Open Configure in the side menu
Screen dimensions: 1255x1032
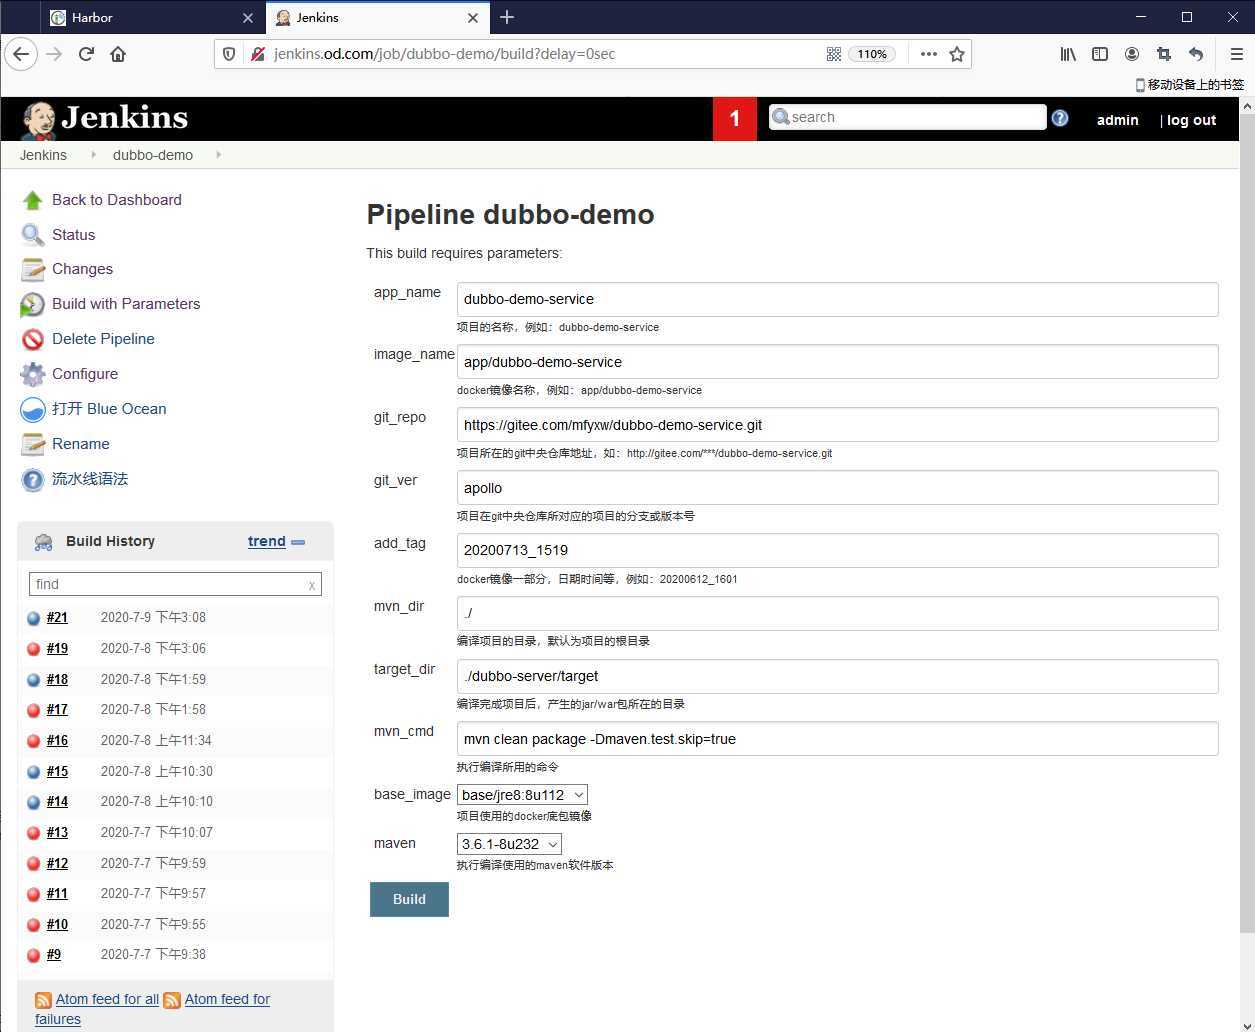tap(85, 374)
